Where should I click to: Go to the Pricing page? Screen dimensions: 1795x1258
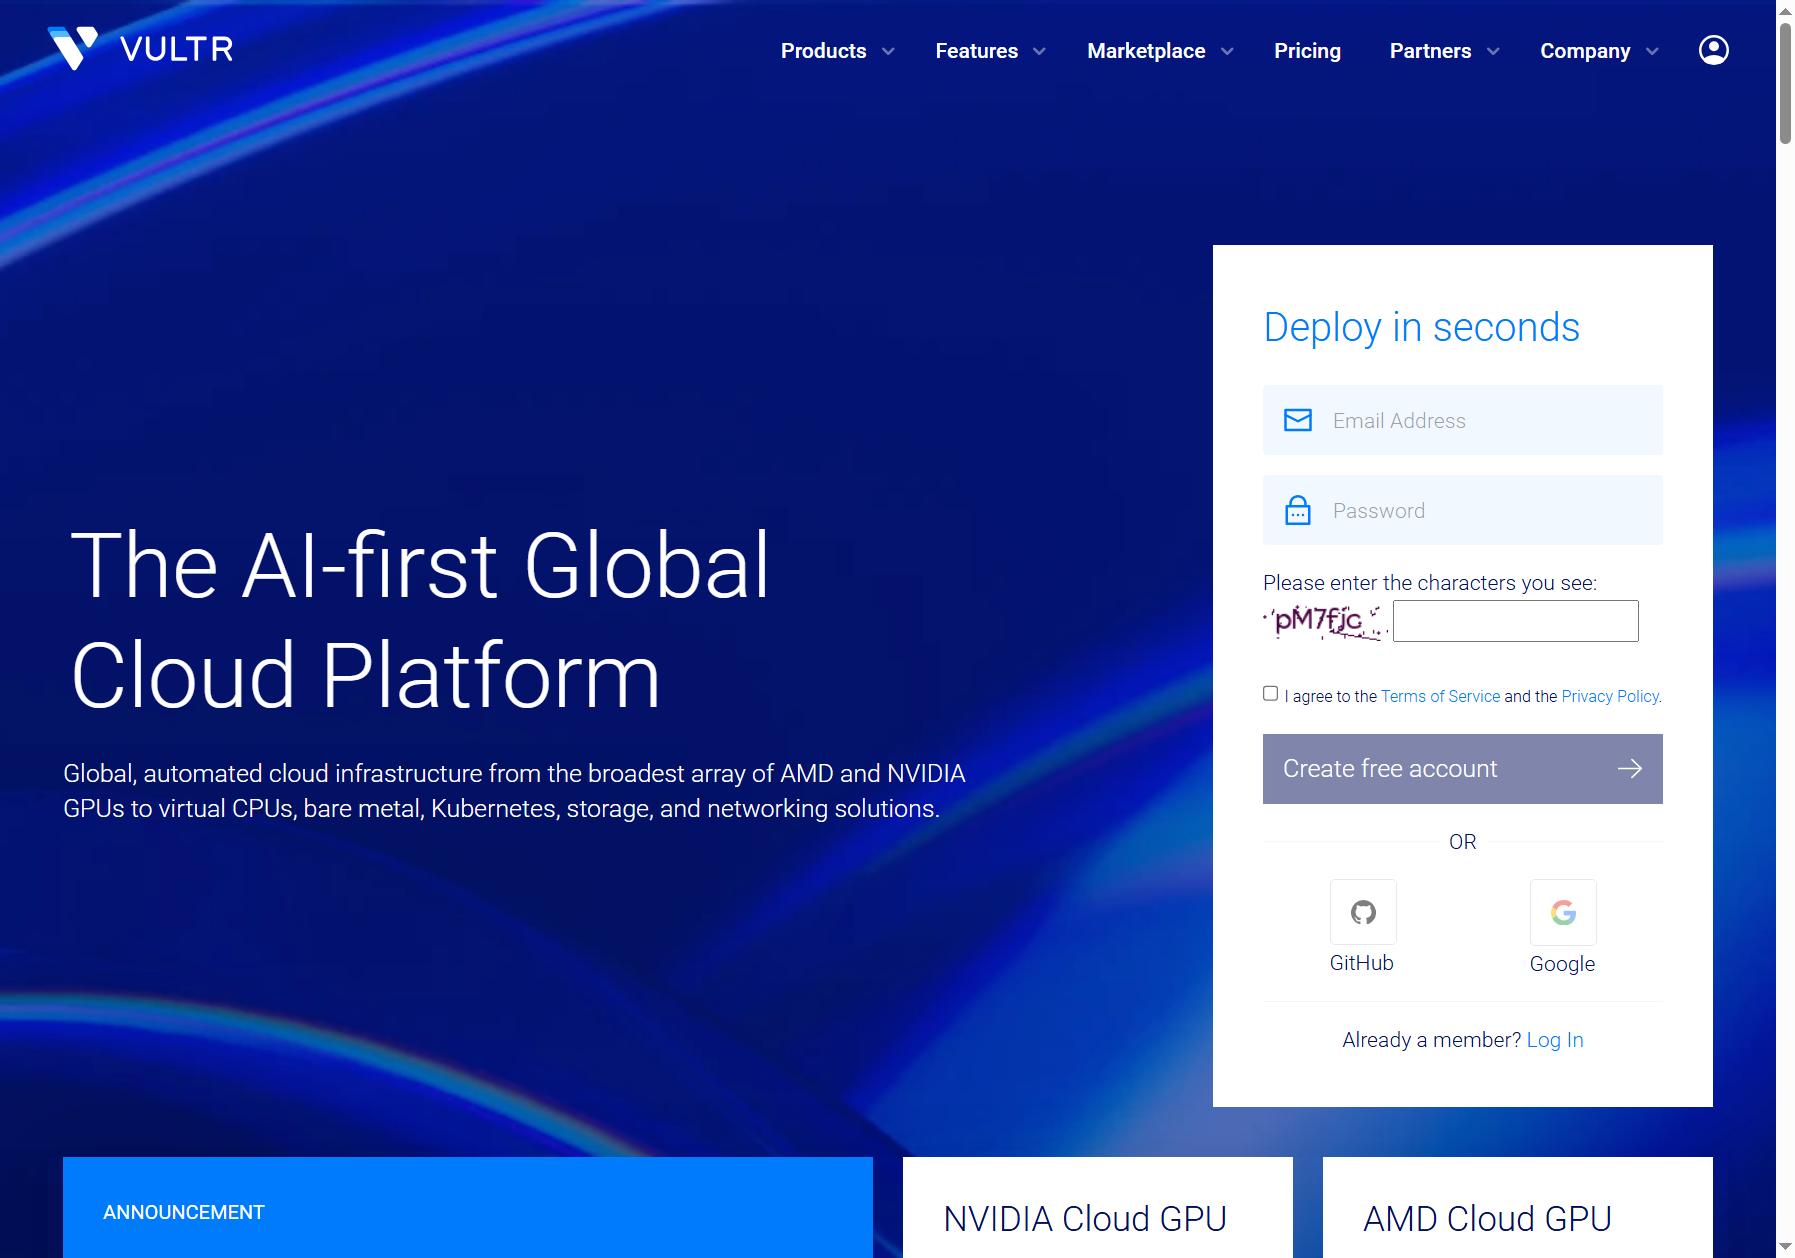point(1307,51)
